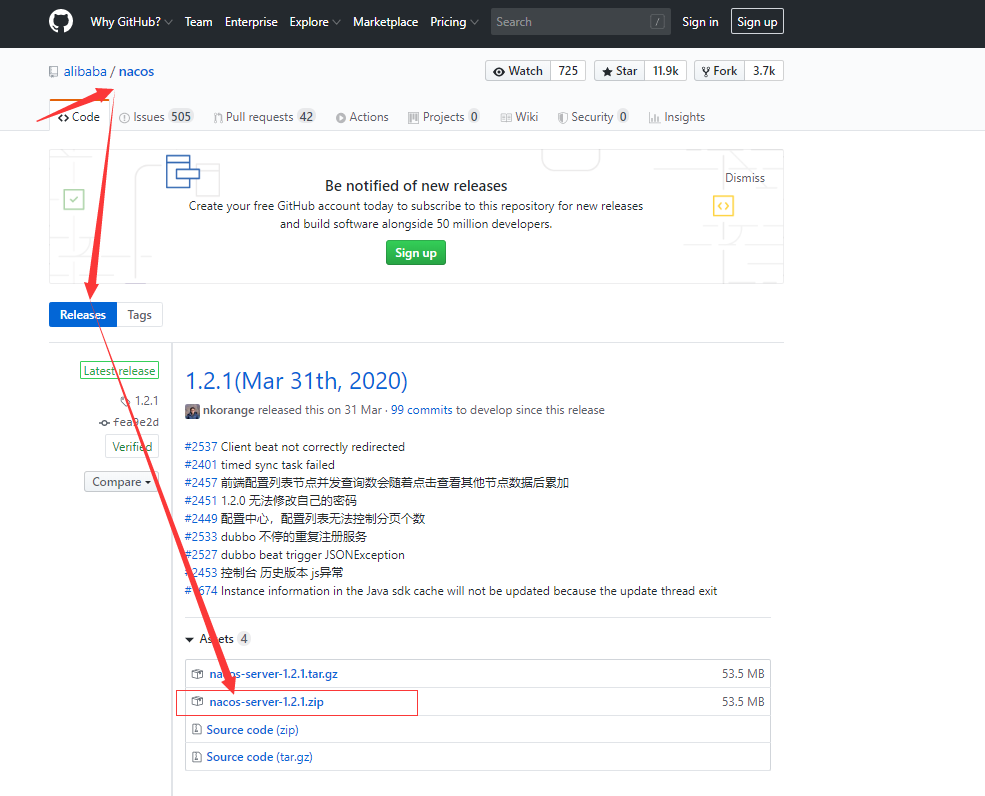Click the repository book icon beside alibaba
Viewport: 985px width, 796px height.
tap(53, 72)
